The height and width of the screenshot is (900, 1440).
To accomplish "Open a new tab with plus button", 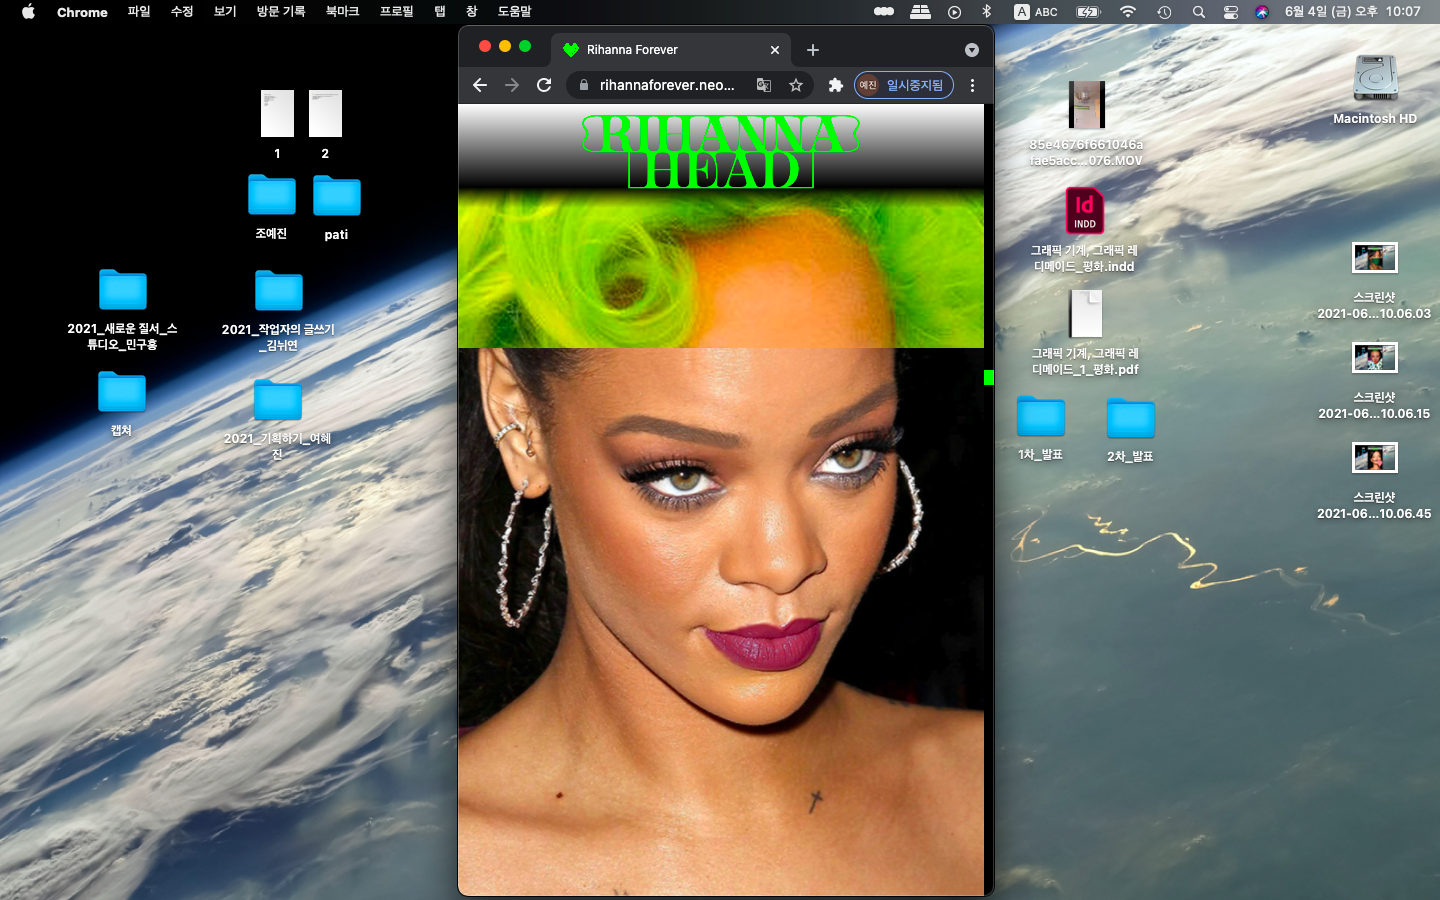I will (x=813, y=50).
